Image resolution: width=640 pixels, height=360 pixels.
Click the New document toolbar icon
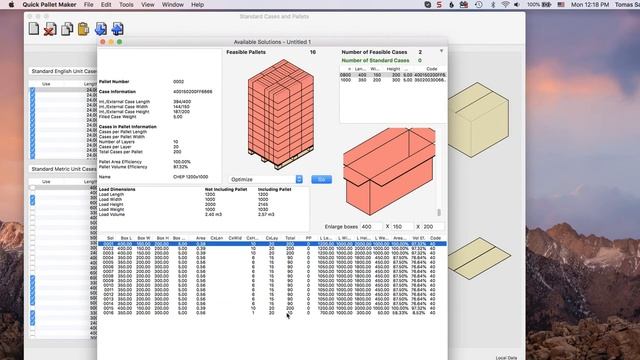(34, 29)
